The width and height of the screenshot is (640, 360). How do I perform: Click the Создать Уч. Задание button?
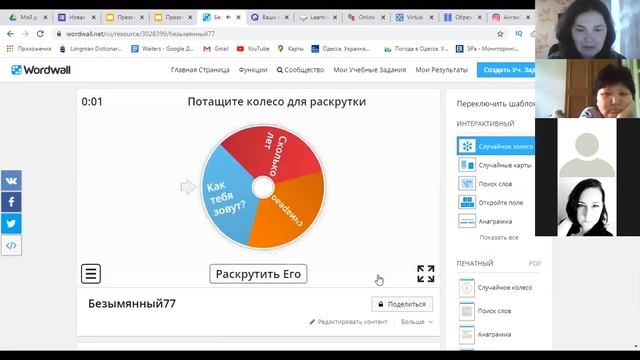(506, 70)
